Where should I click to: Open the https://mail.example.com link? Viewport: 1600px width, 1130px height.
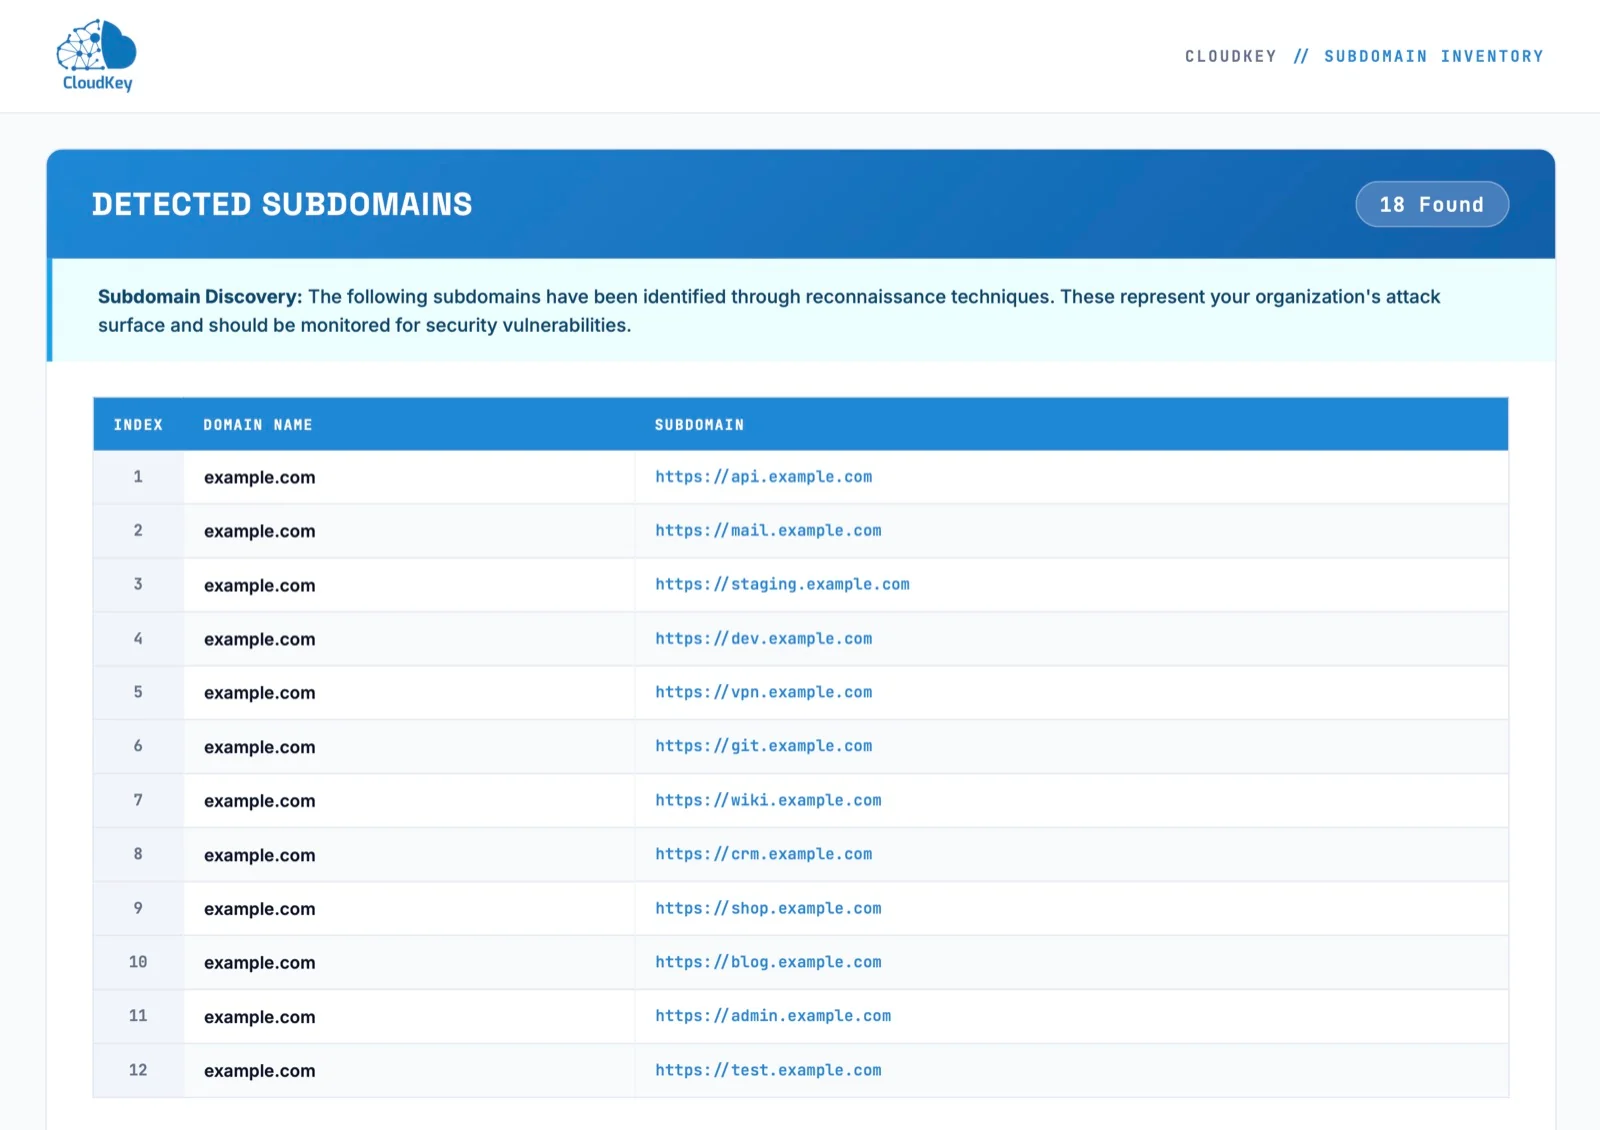[768, 531]
